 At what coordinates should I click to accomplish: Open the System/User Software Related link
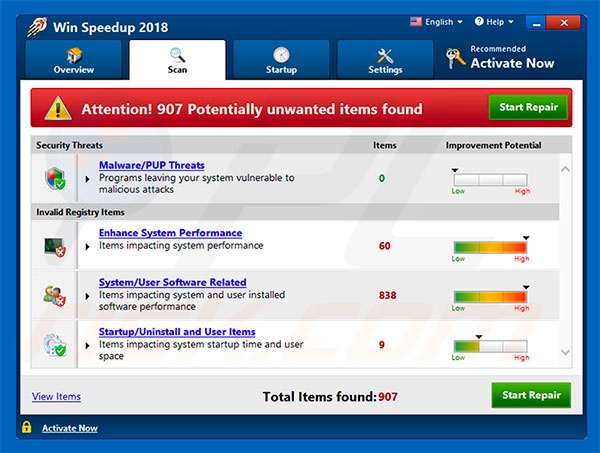pos(173,282)
